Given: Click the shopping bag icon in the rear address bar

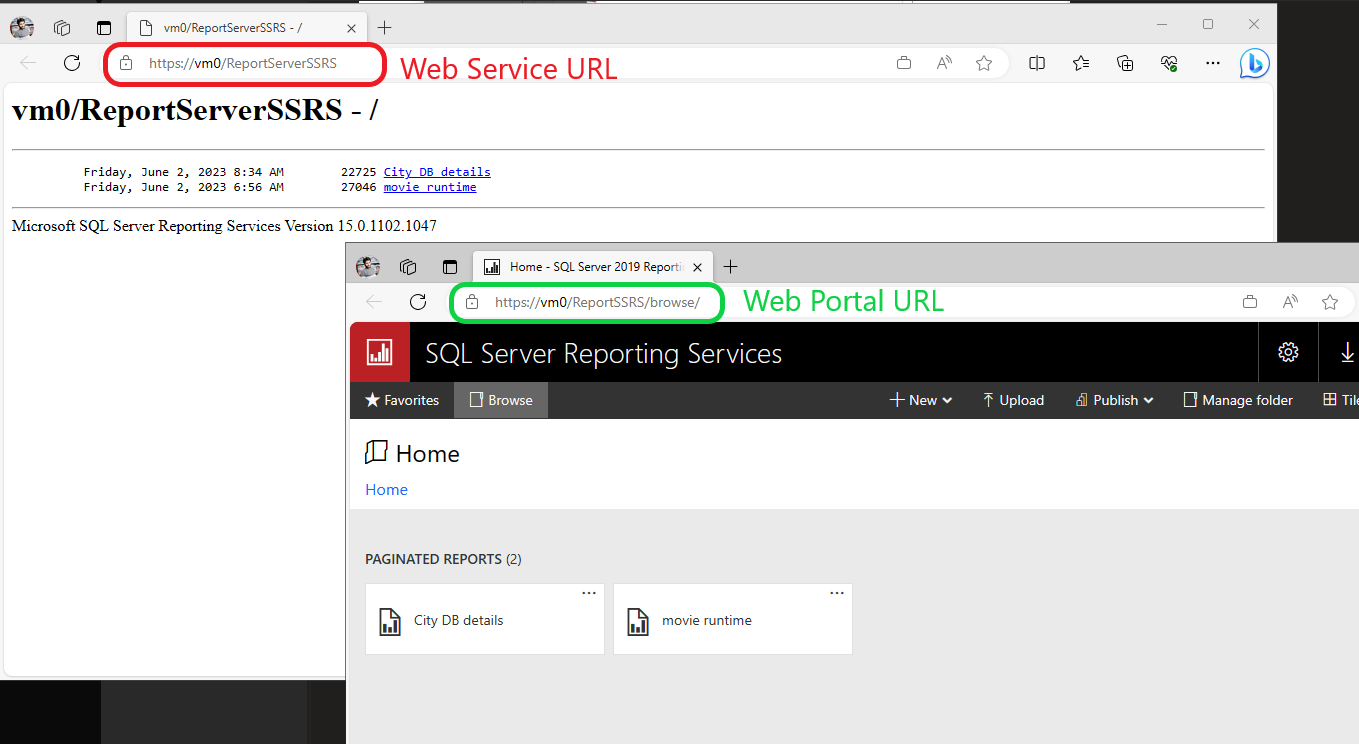Looking at the screenshot, I should 904,63.
